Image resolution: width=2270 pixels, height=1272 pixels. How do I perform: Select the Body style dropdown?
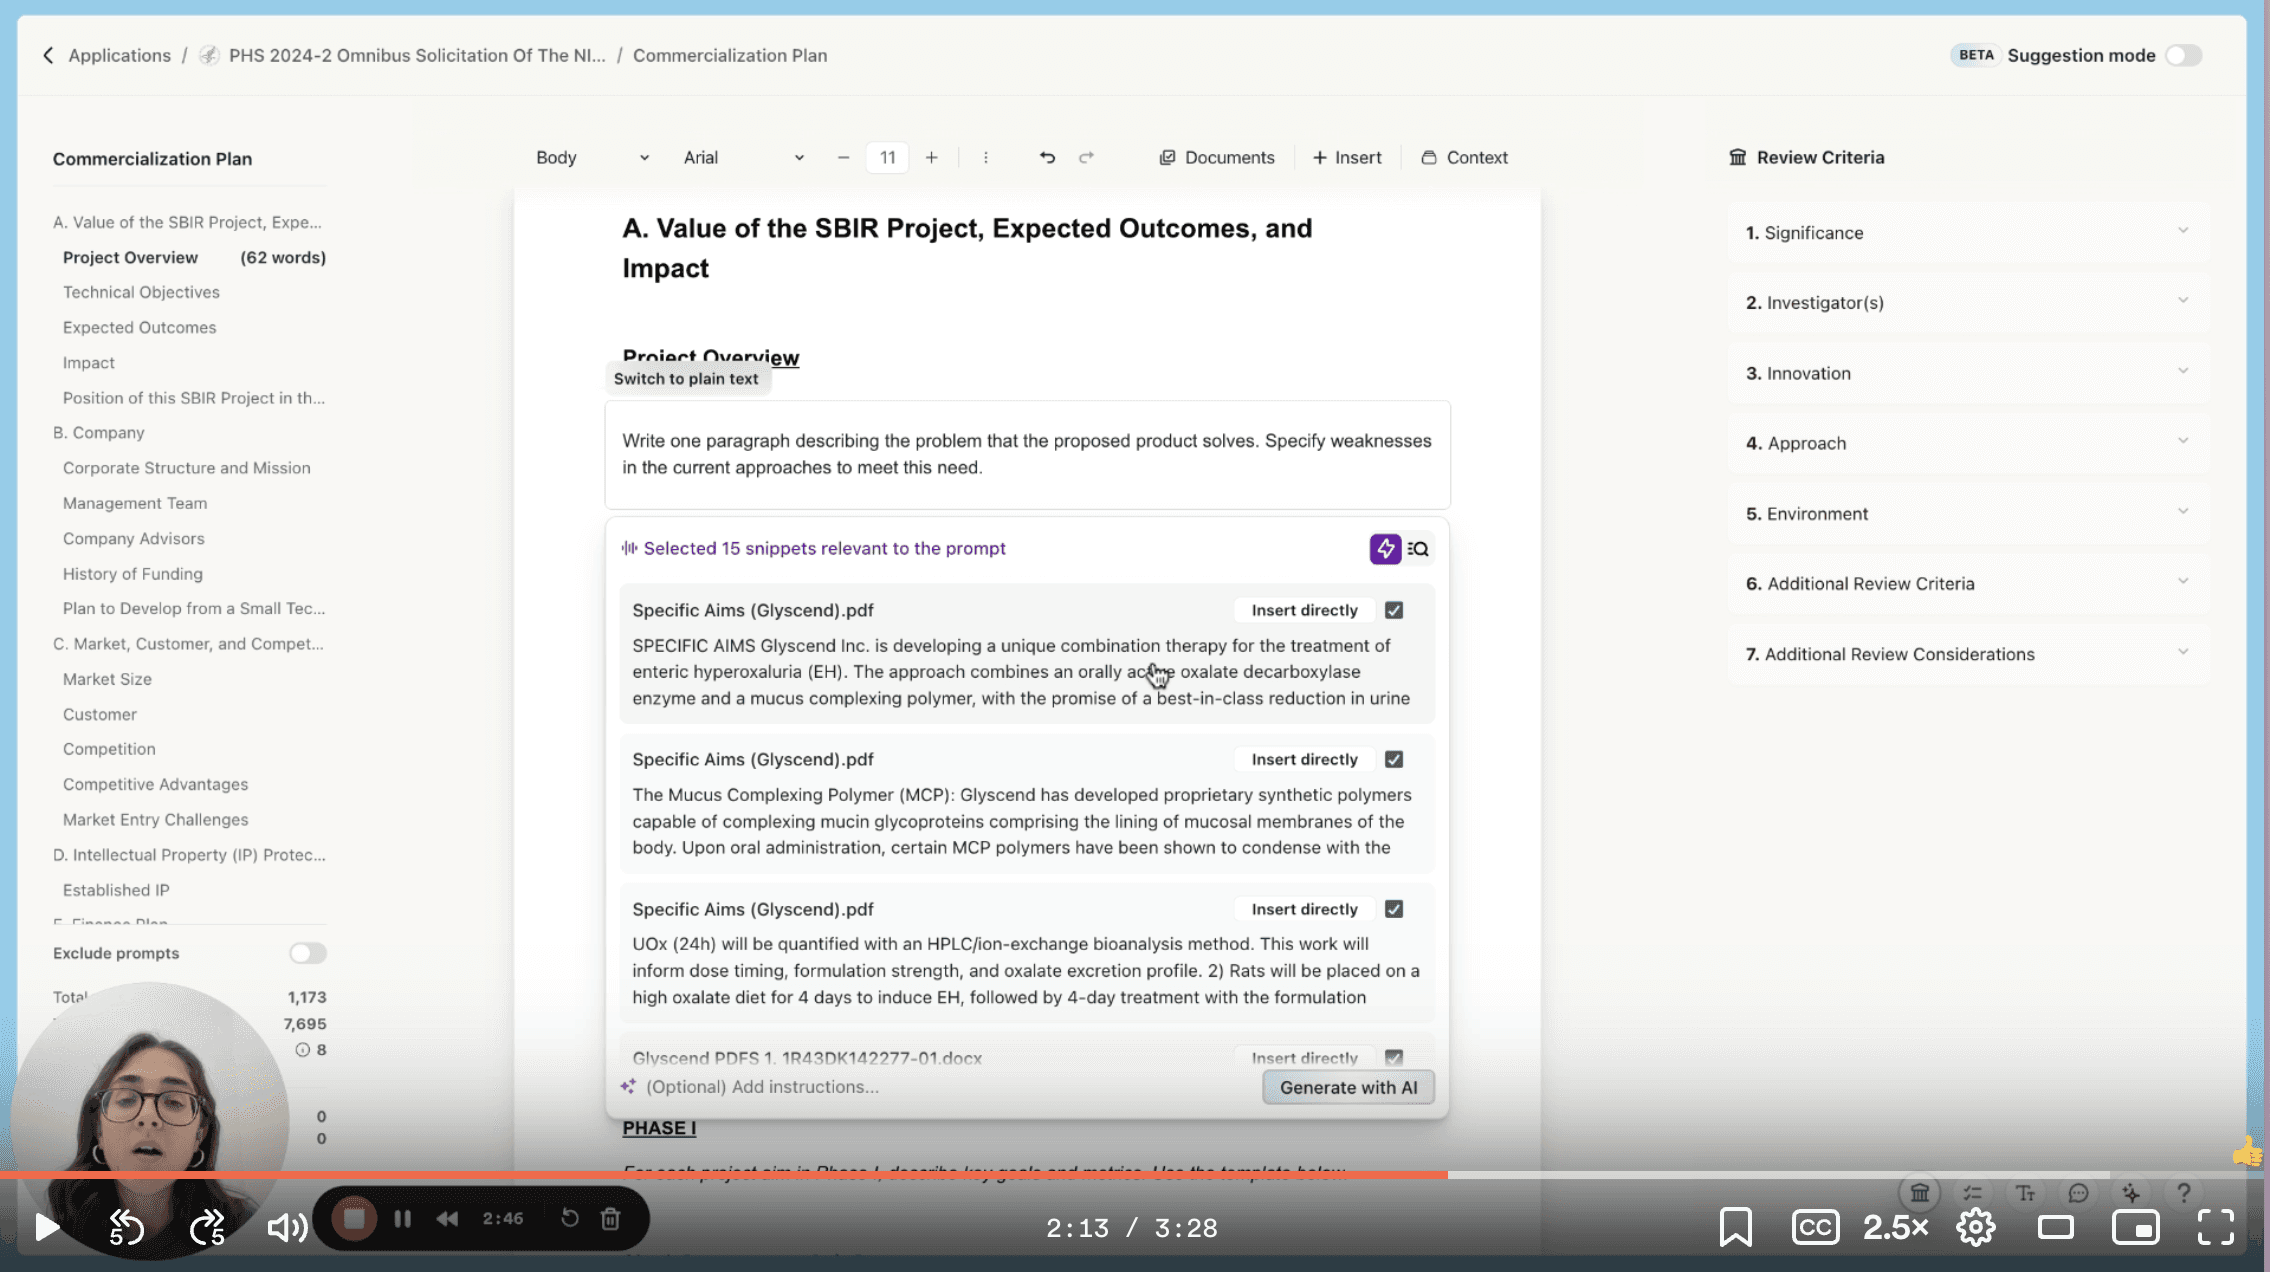click(589, 156)
